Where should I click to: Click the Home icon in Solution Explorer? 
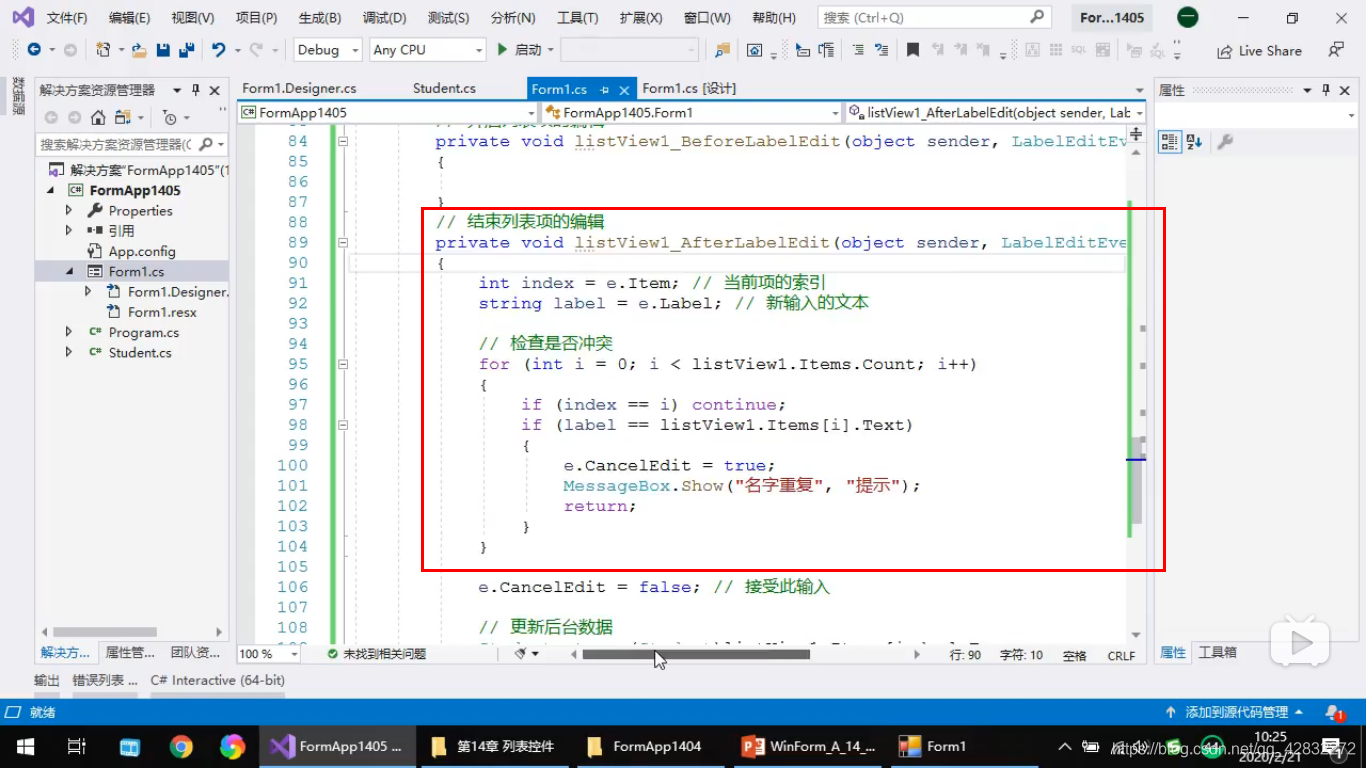(x=98, y=118)
